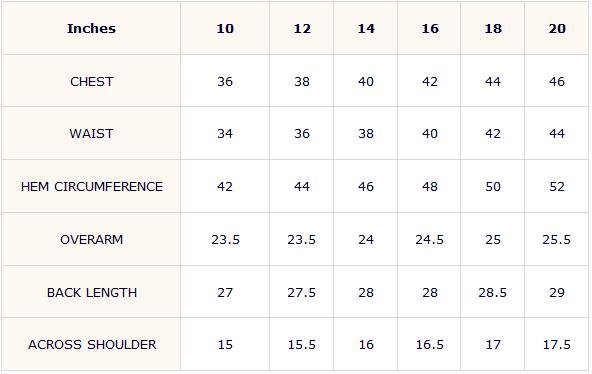
Task: Click the OVERARM row label
Action: point(91,240)
